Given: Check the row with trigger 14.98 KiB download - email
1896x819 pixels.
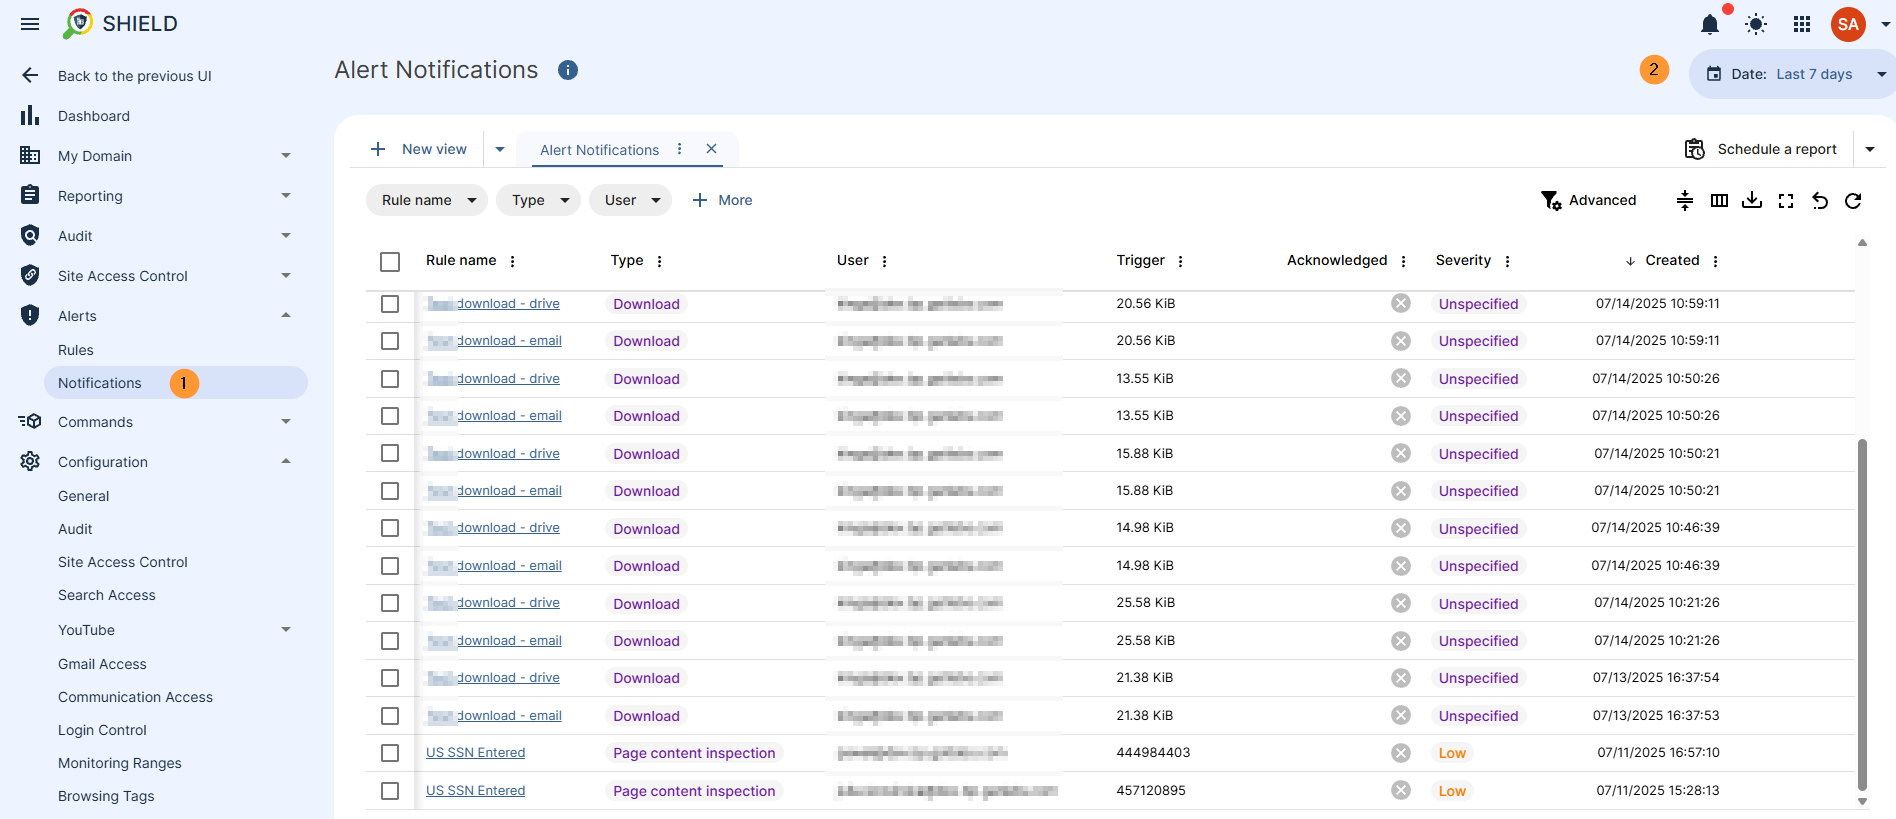Looking at the screenshot, I should pos(390,566).
